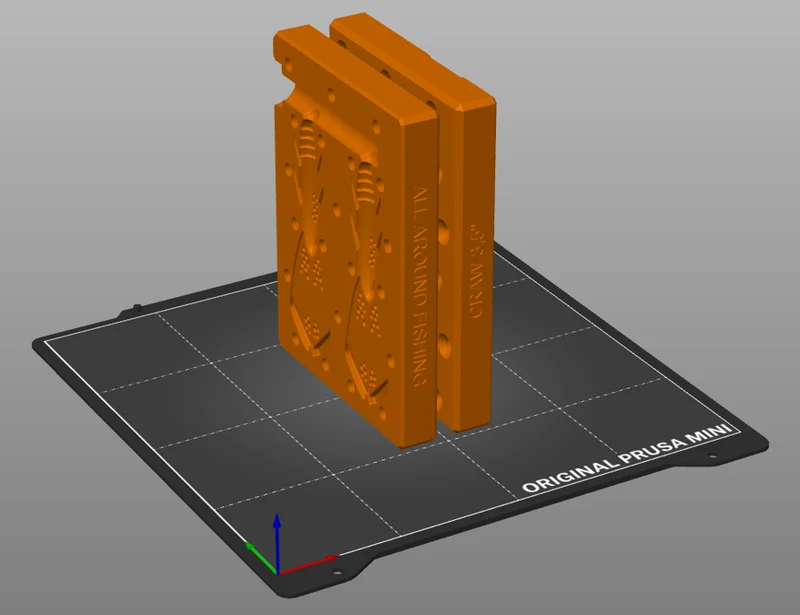Click the green Y axis arrow
This screenshot has height=615, width=800.
coord(261,558)
